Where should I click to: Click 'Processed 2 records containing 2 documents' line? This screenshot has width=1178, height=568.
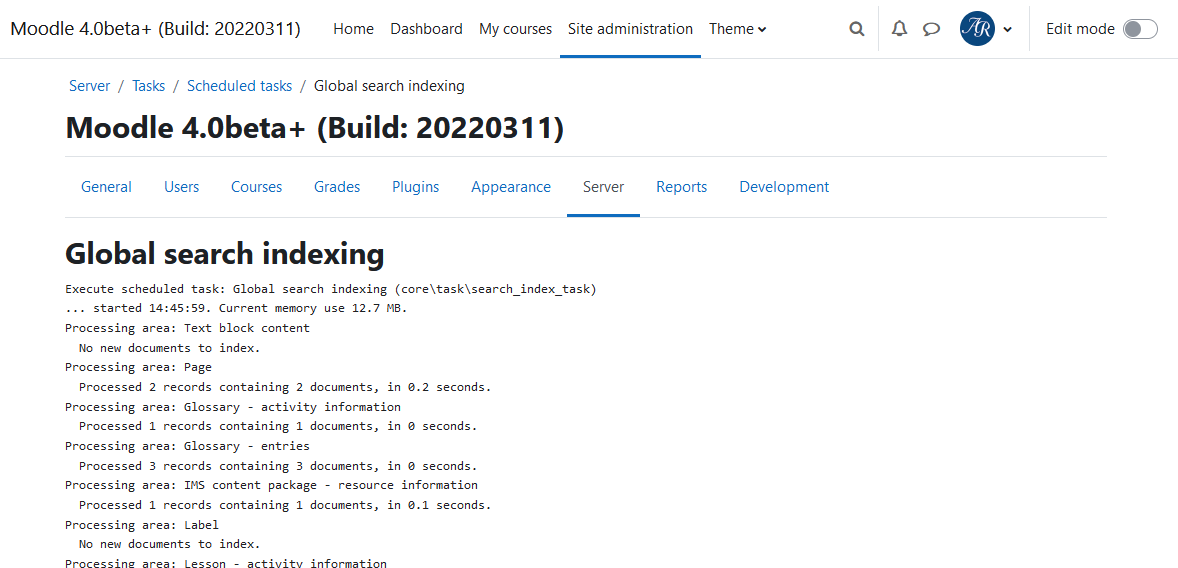(x=285, y=387)
